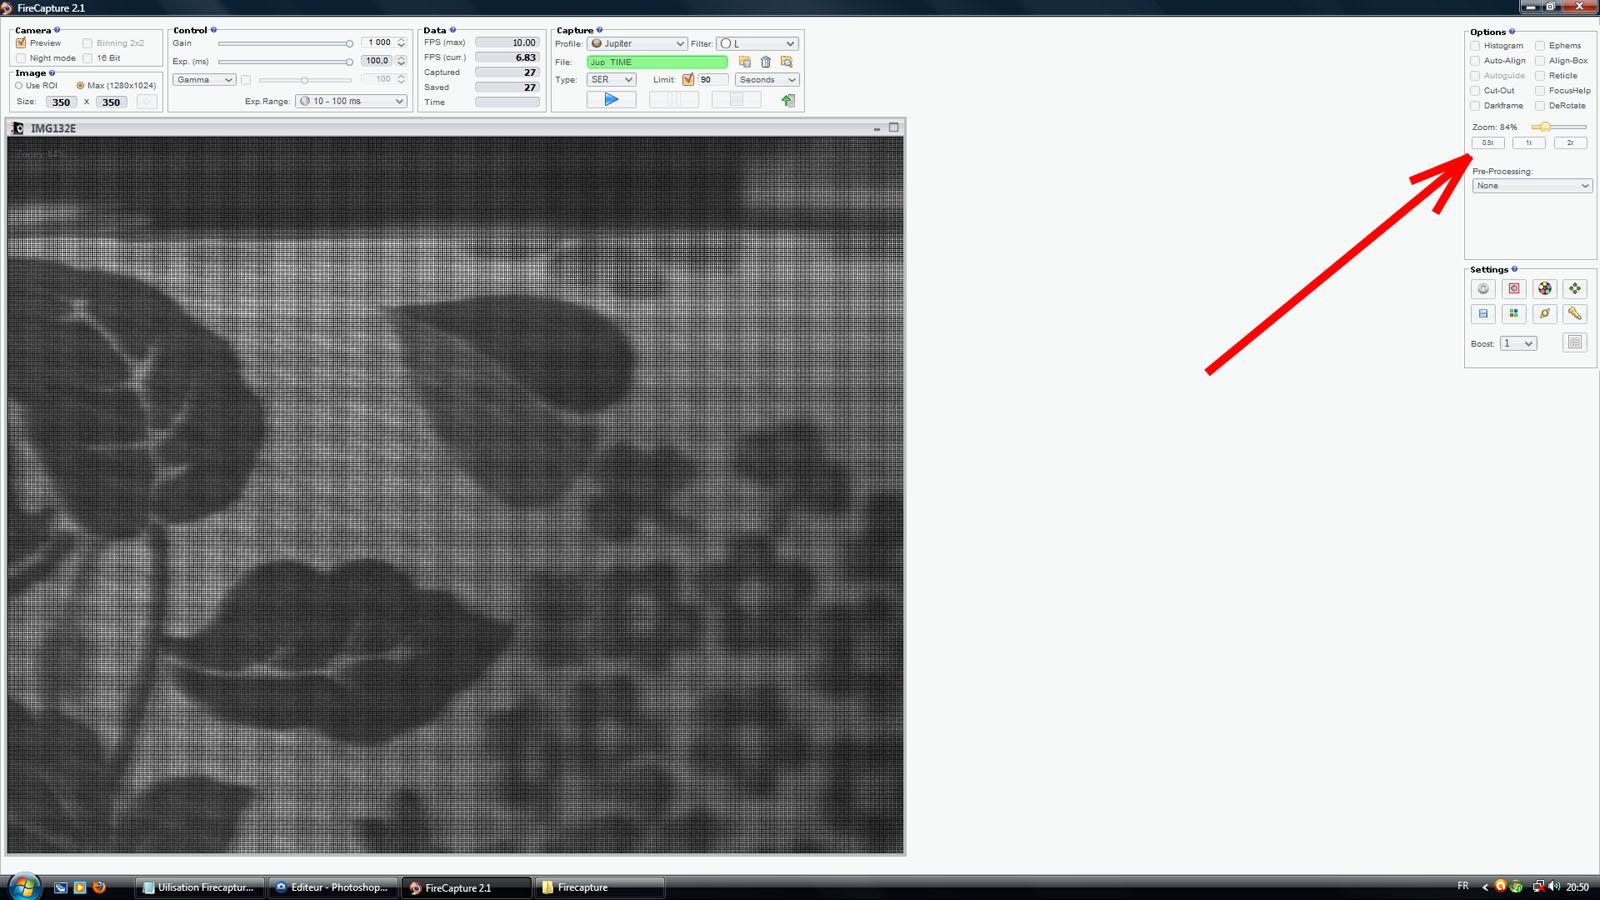Set zoom with the 2x button
Image resolution: width=1600 pixels, height=900 pixels.
tap(1570, 143)
